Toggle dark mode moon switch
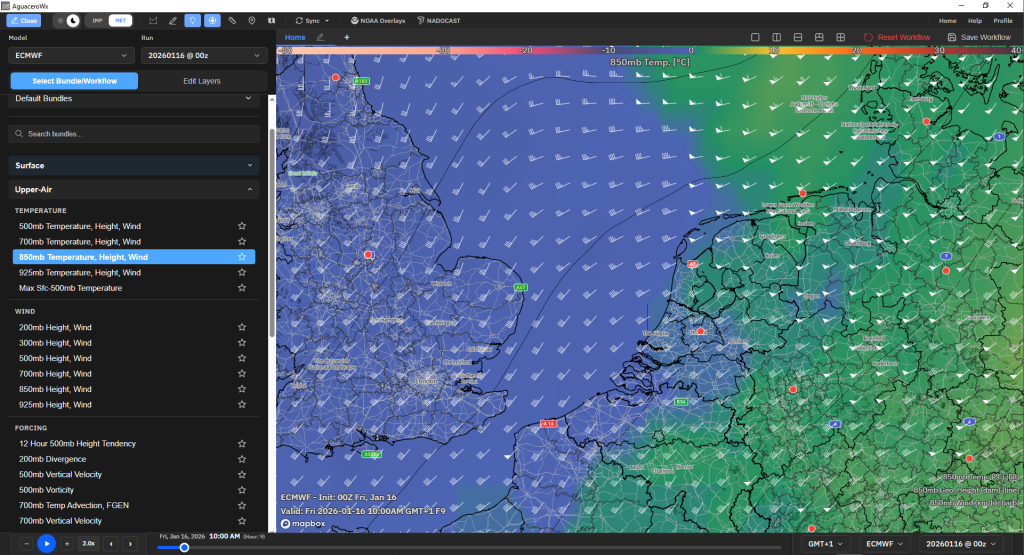This screenshot has width=1024, height=555. [x=73, y=21]
